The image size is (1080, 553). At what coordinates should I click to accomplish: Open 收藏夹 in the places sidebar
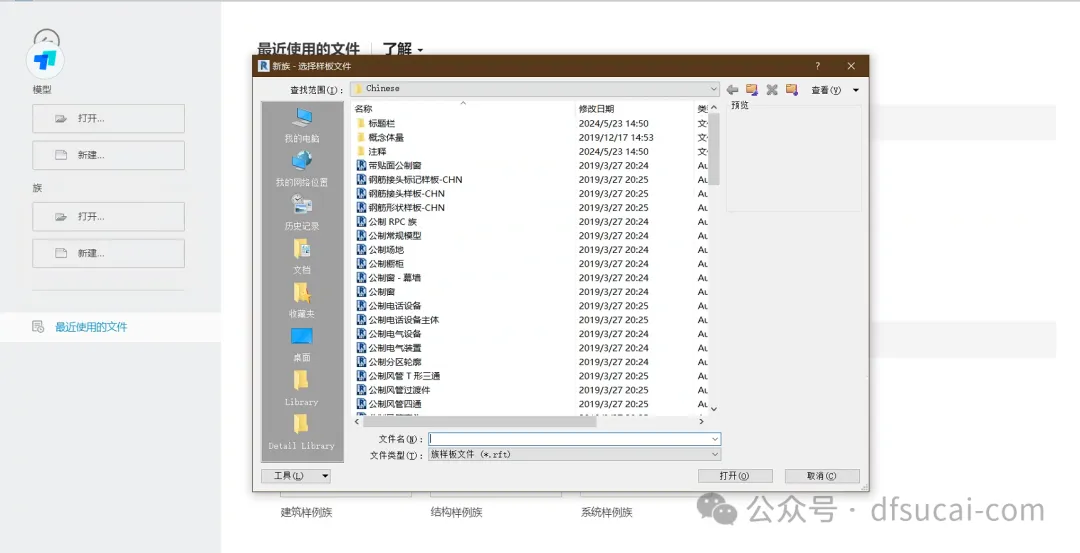coord(302,301)
